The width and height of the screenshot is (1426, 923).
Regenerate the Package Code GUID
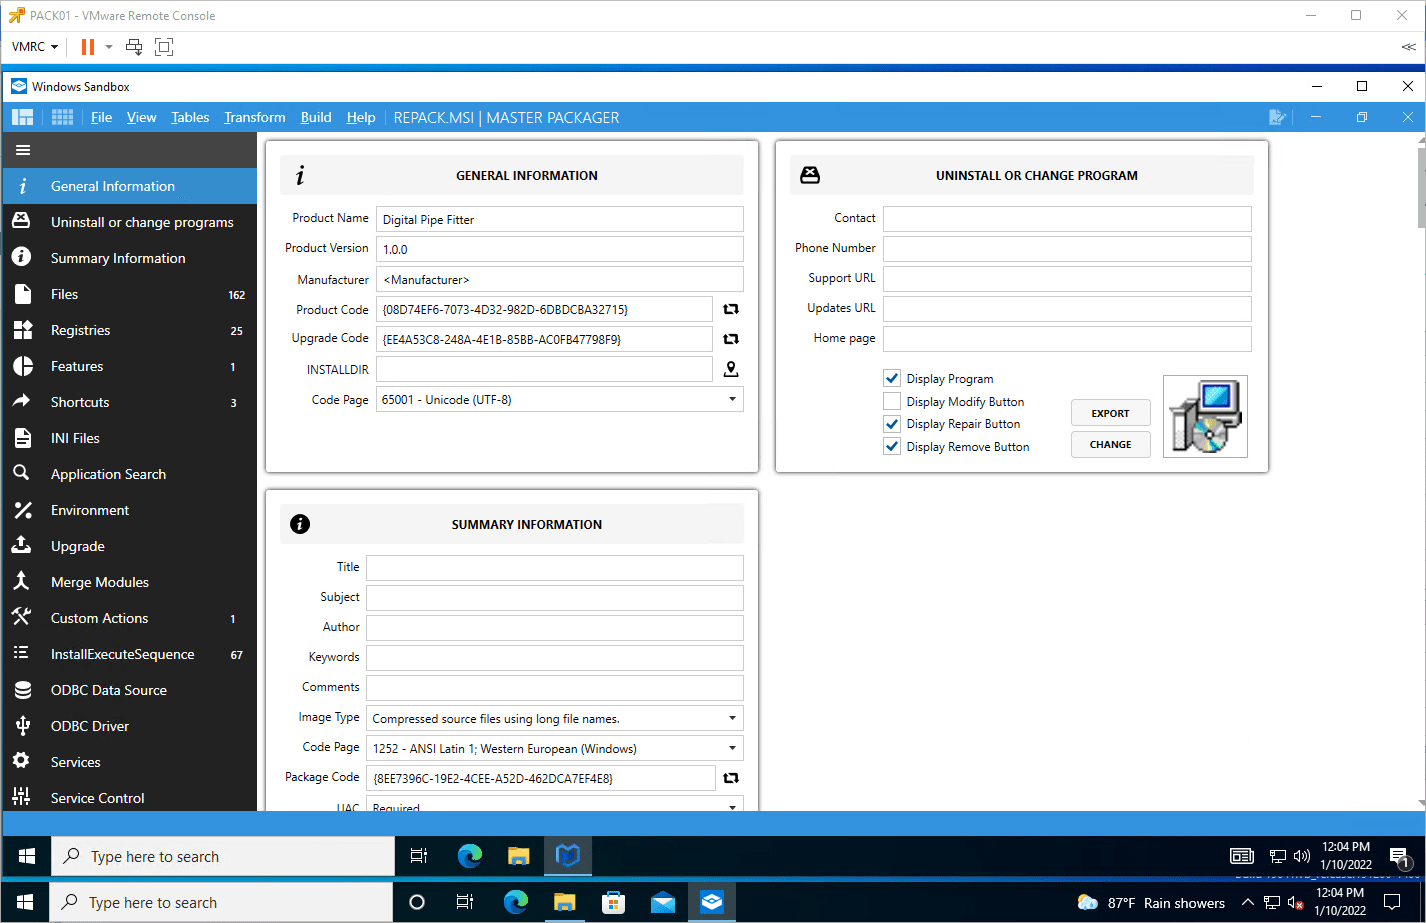(731, 778)
